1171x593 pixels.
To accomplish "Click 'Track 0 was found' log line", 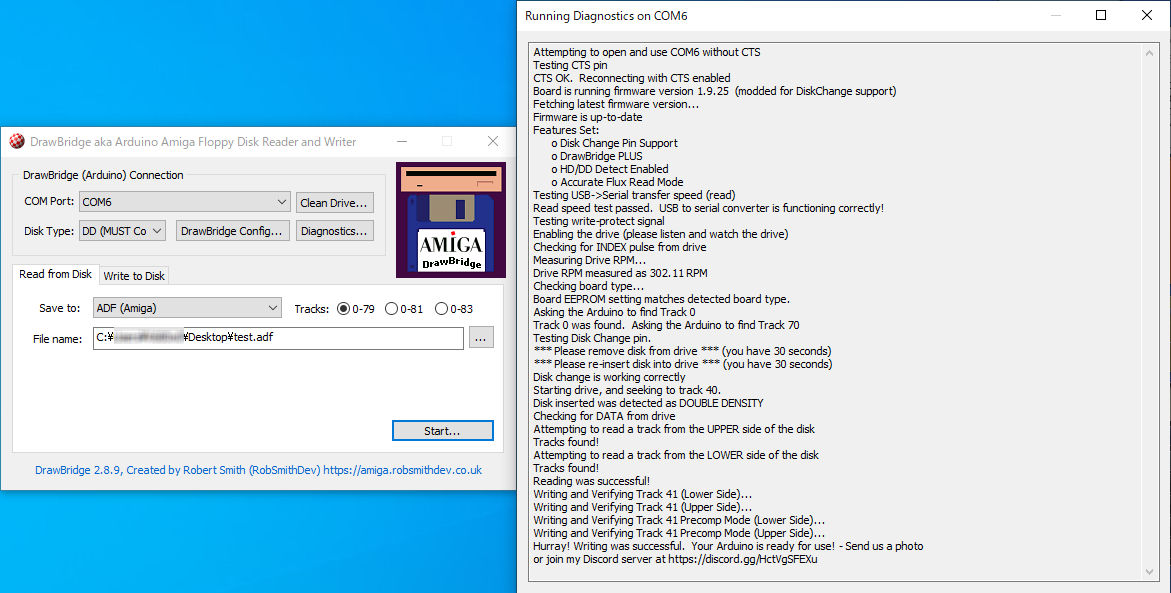I will 666,326.
